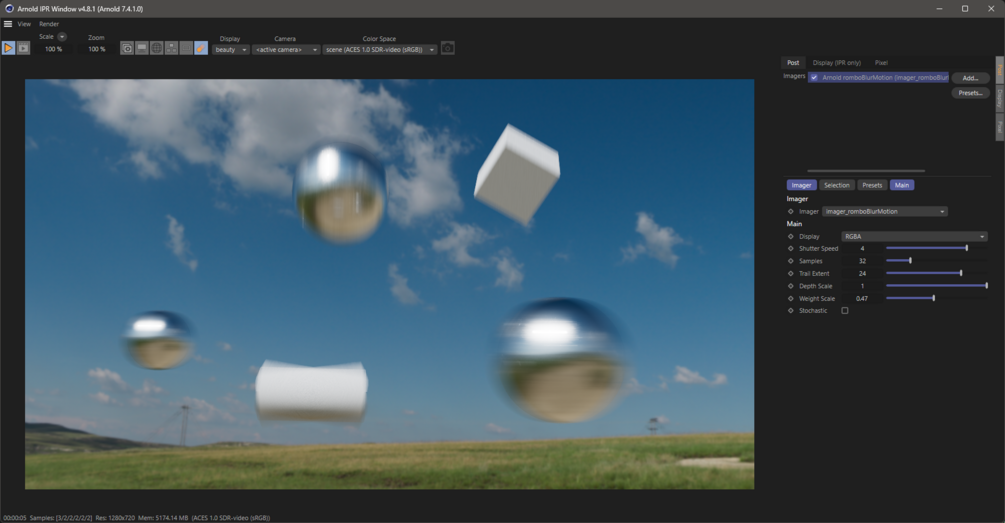
Task: Click the camera snapshot icon
Action: 448,48
